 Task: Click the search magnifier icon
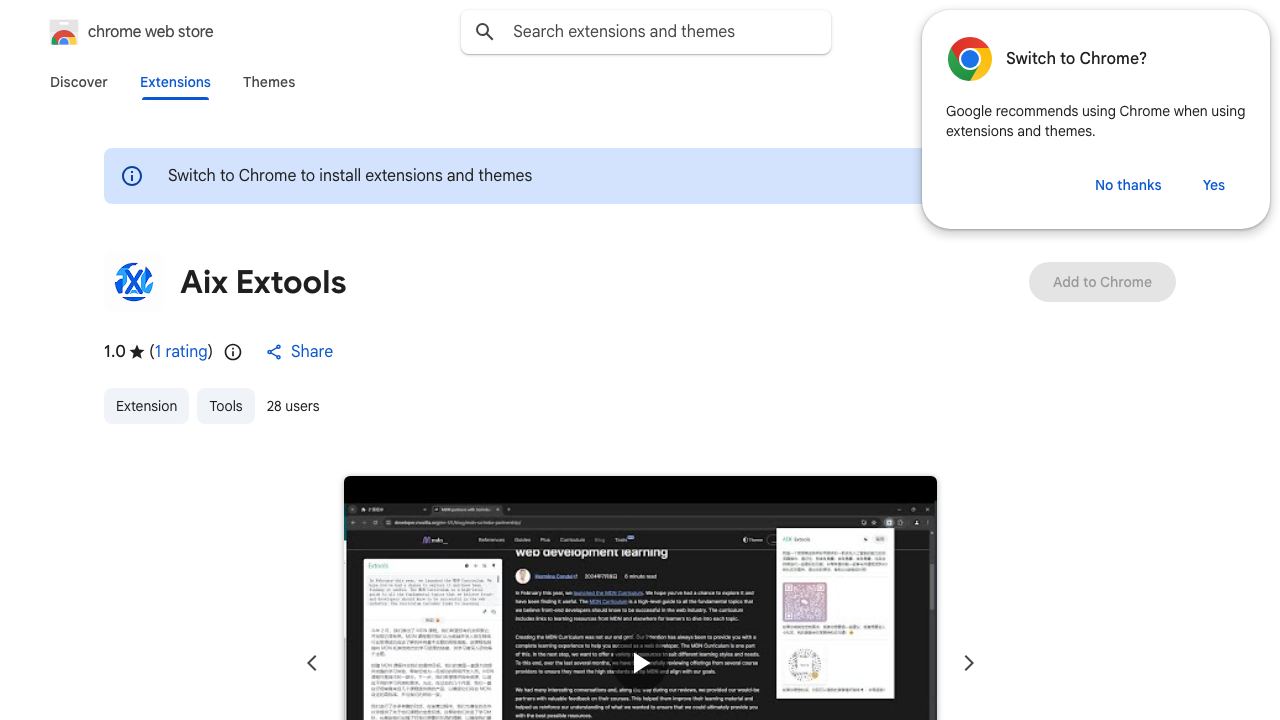[x=485, y=32]
